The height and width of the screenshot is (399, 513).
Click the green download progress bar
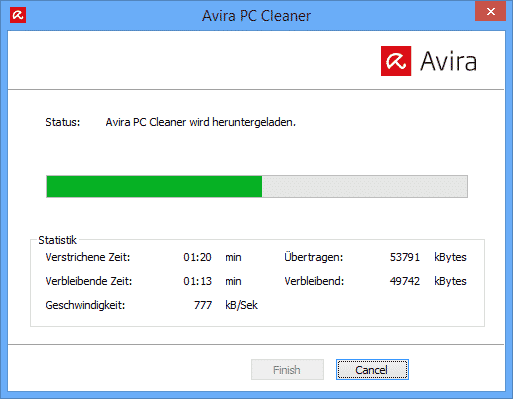point(257,187)
